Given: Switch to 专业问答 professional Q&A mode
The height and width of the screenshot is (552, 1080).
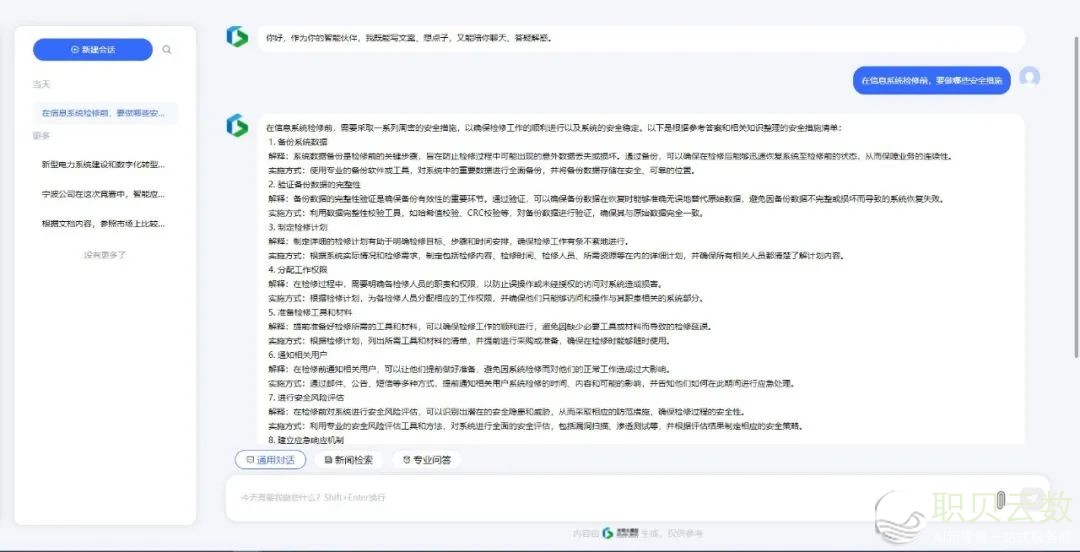Looking at the screenshot, I should [x=426, y=460].
